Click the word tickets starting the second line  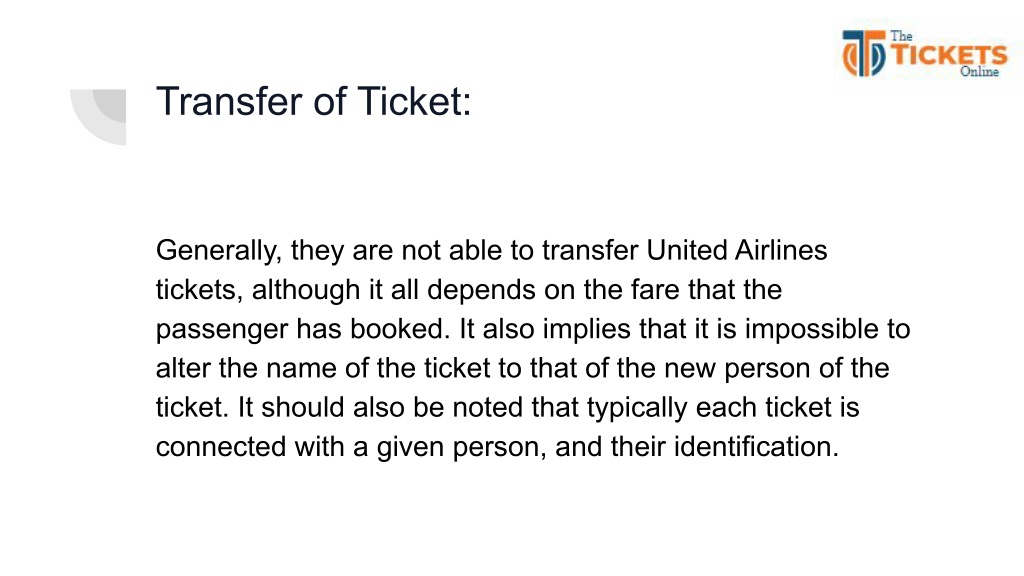pos(199,290)
